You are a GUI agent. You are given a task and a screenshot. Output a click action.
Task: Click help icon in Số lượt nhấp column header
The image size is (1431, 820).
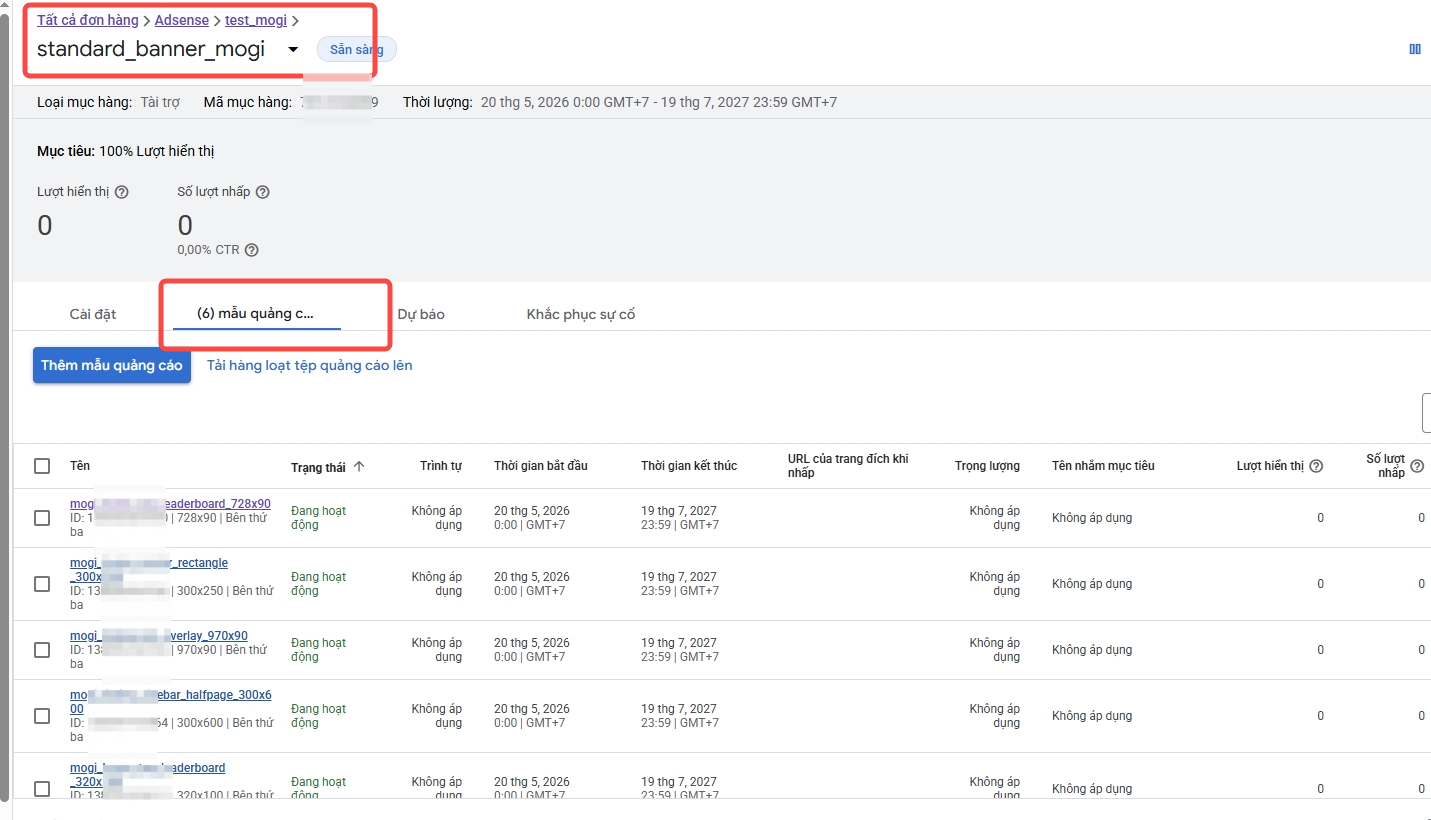coord(1417,466)
